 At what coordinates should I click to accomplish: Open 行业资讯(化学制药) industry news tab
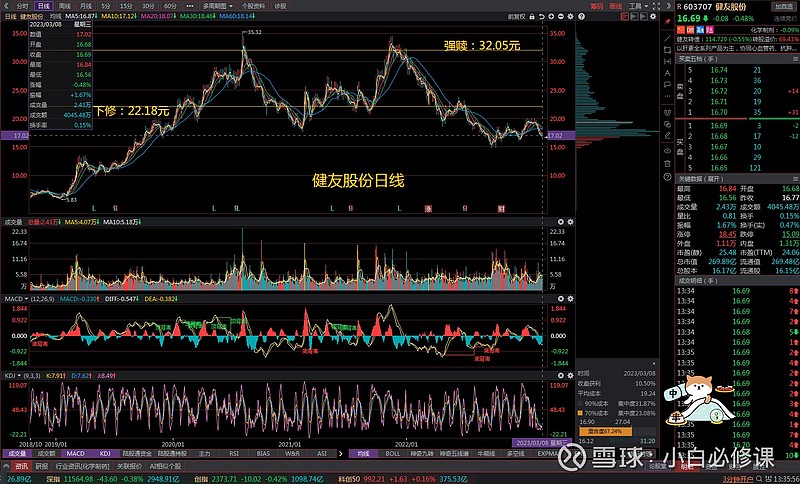(x=83, y=466)
